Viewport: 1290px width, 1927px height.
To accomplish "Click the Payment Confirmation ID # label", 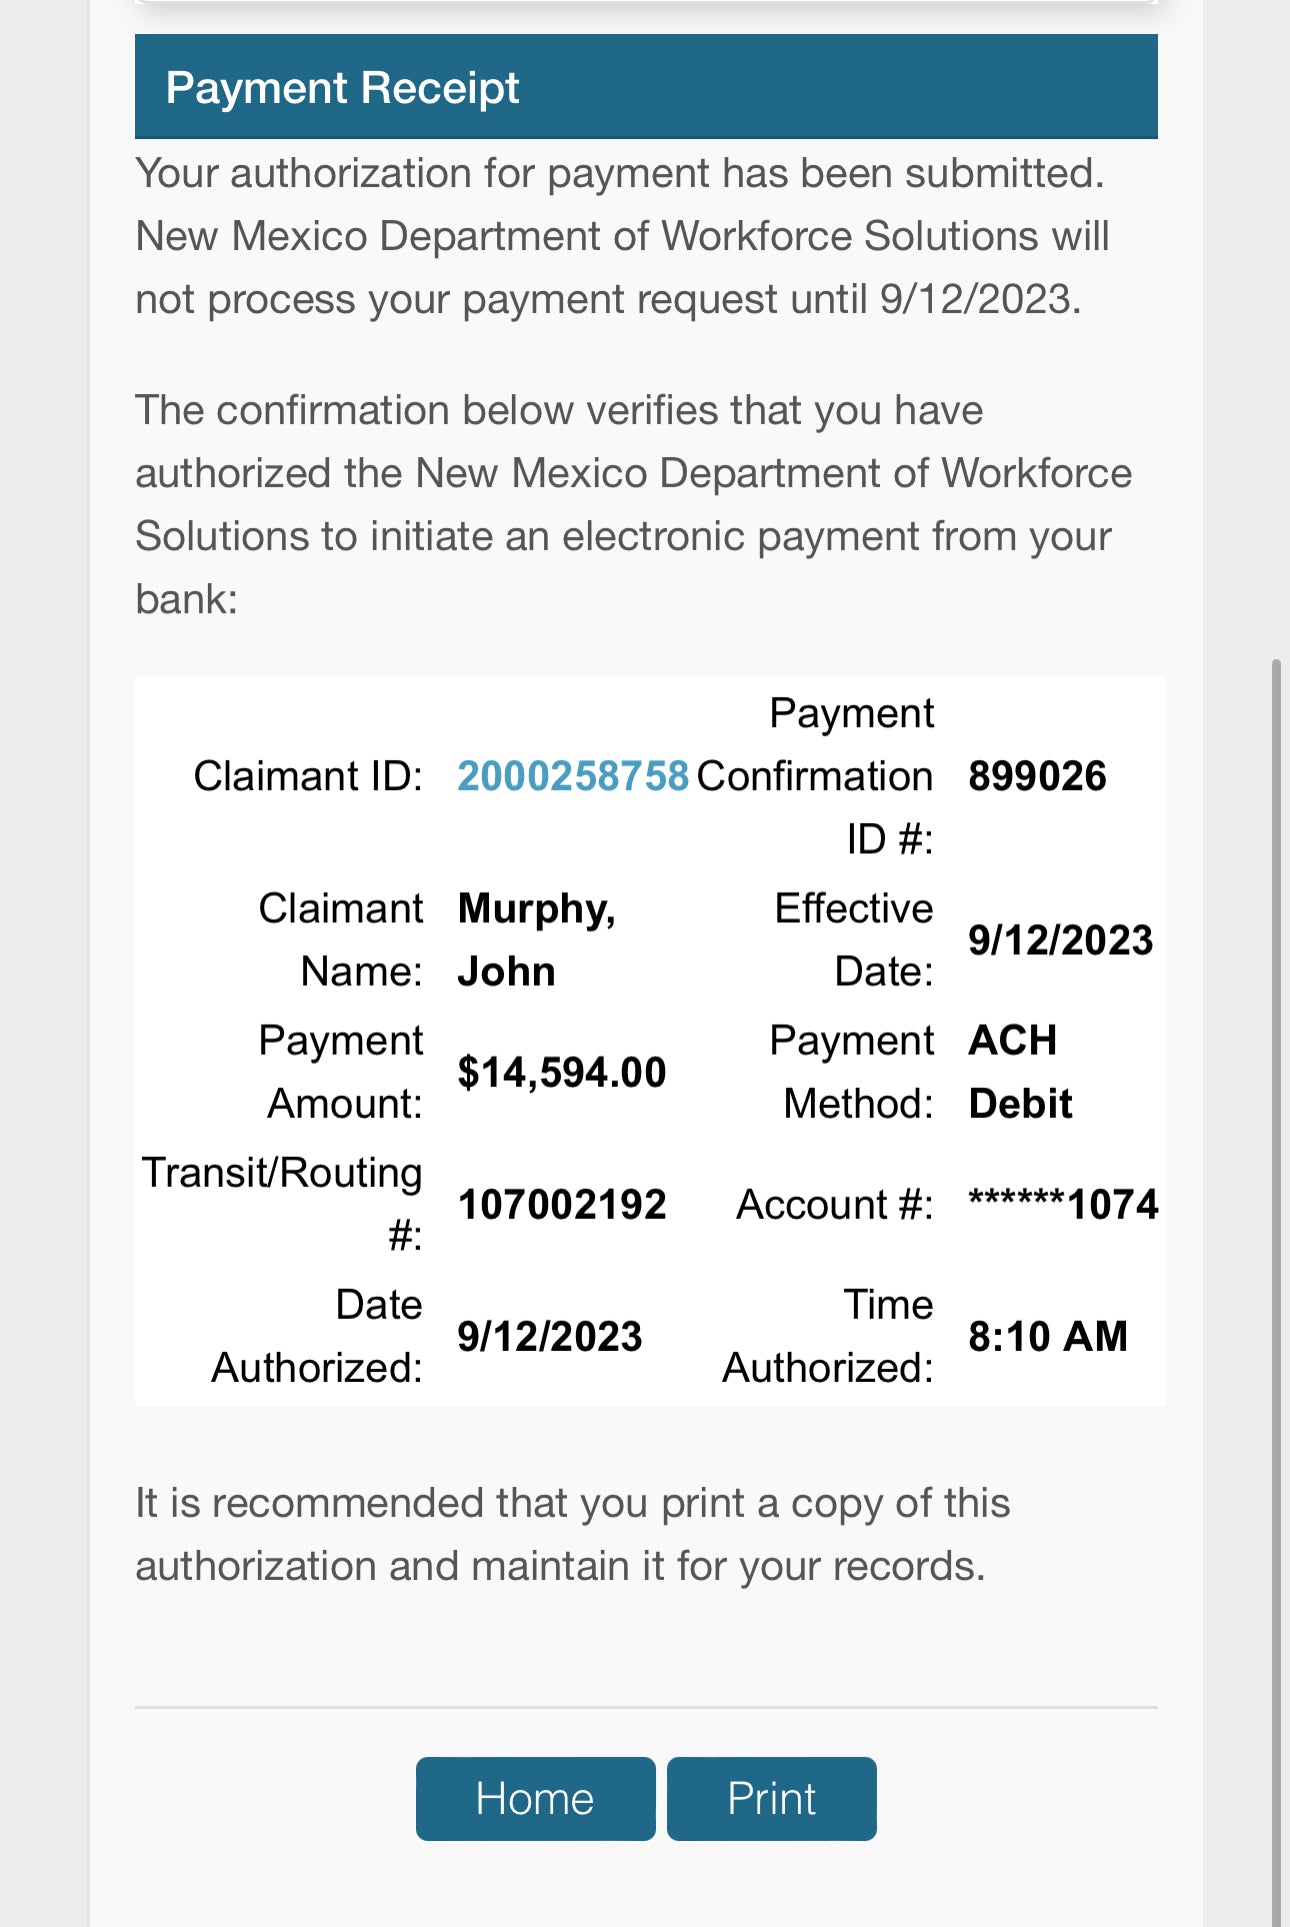I will pos(850,776).
